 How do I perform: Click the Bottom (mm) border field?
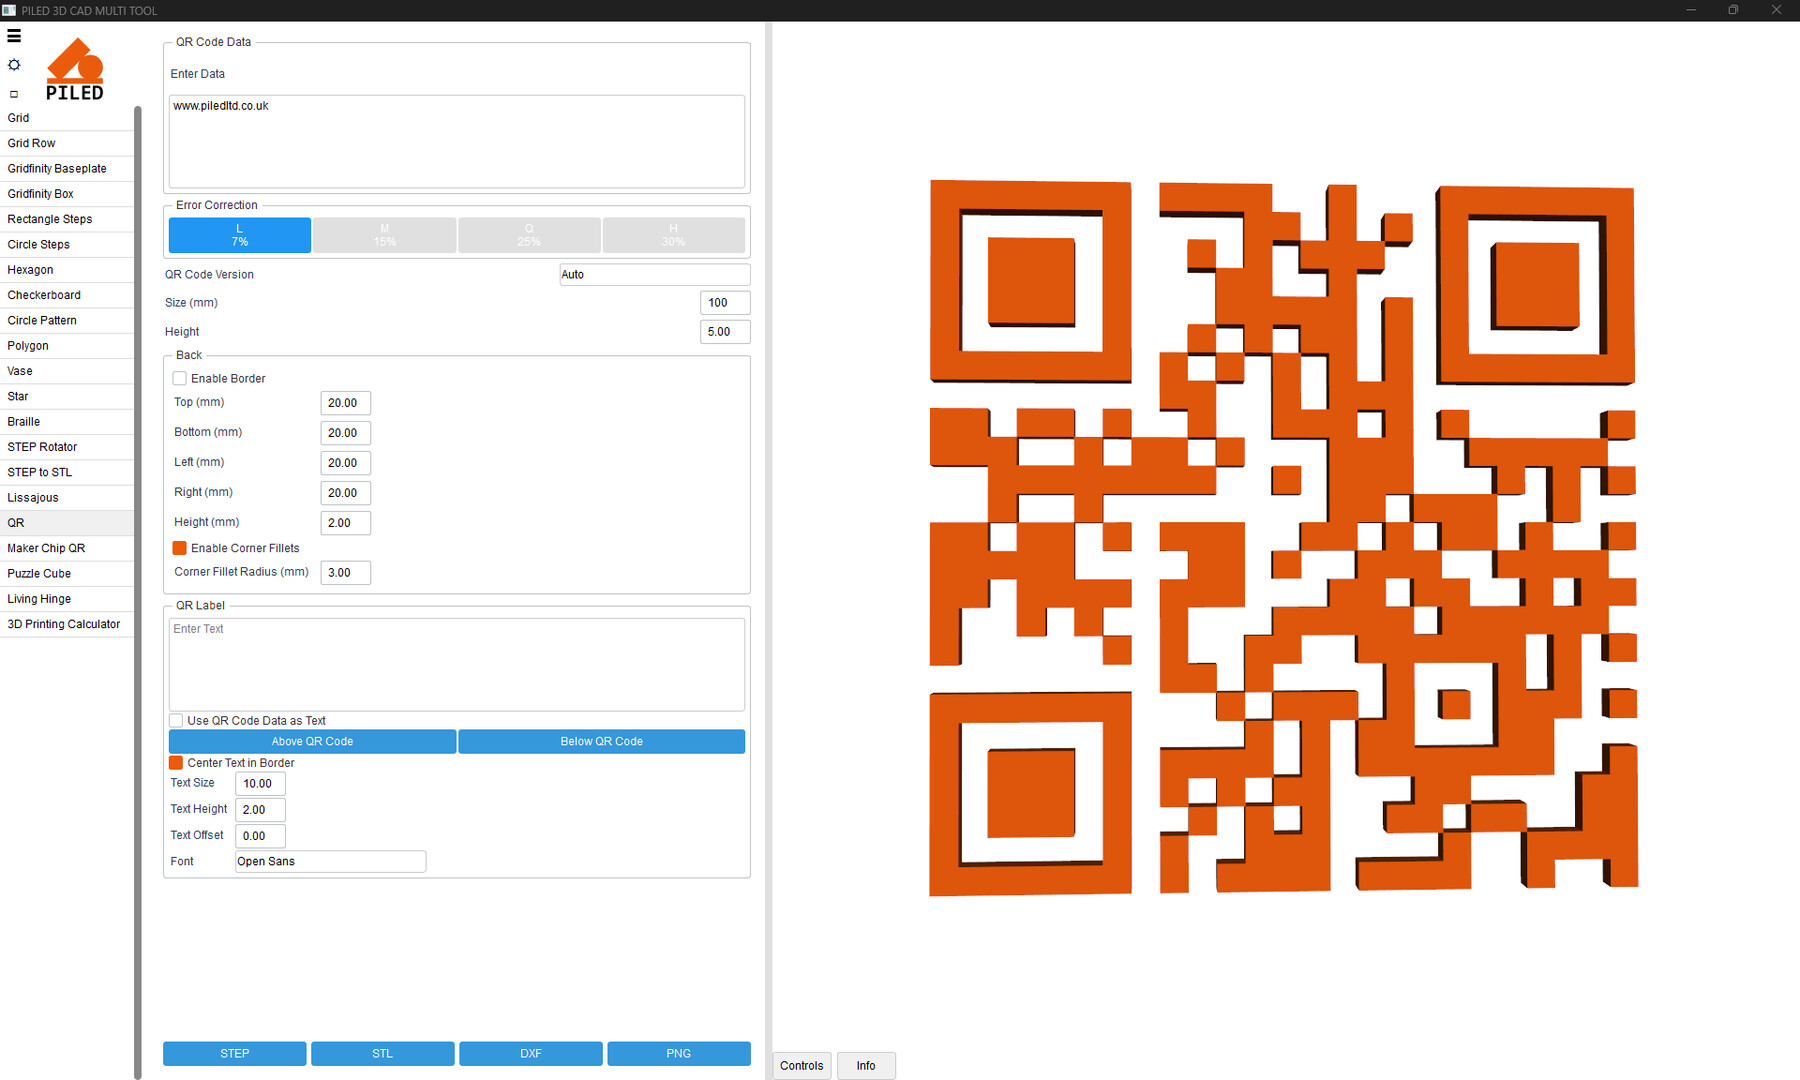click(345, 433)
